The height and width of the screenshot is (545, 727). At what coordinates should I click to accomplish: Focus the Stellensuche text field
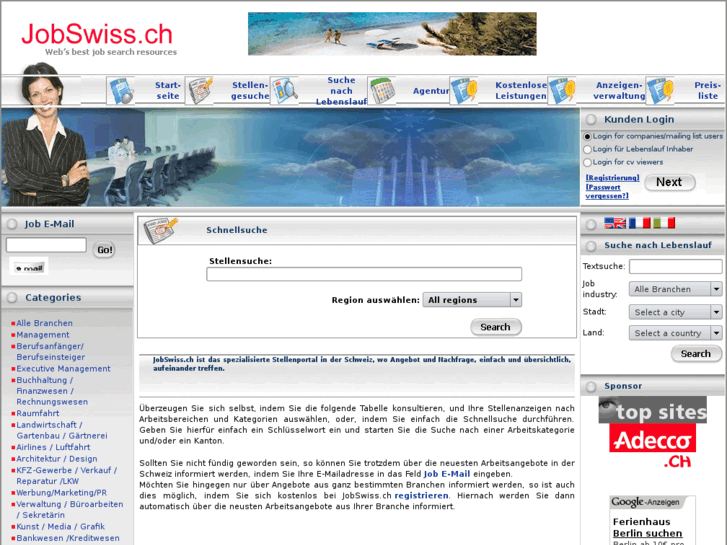coord(364,274)
